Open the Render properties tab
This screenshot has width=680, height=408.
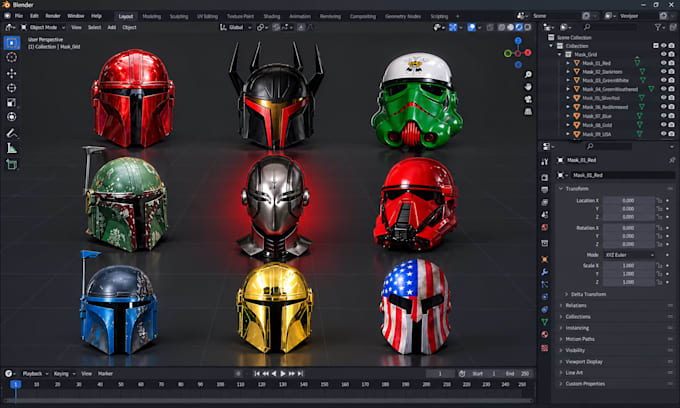point(545,177)
